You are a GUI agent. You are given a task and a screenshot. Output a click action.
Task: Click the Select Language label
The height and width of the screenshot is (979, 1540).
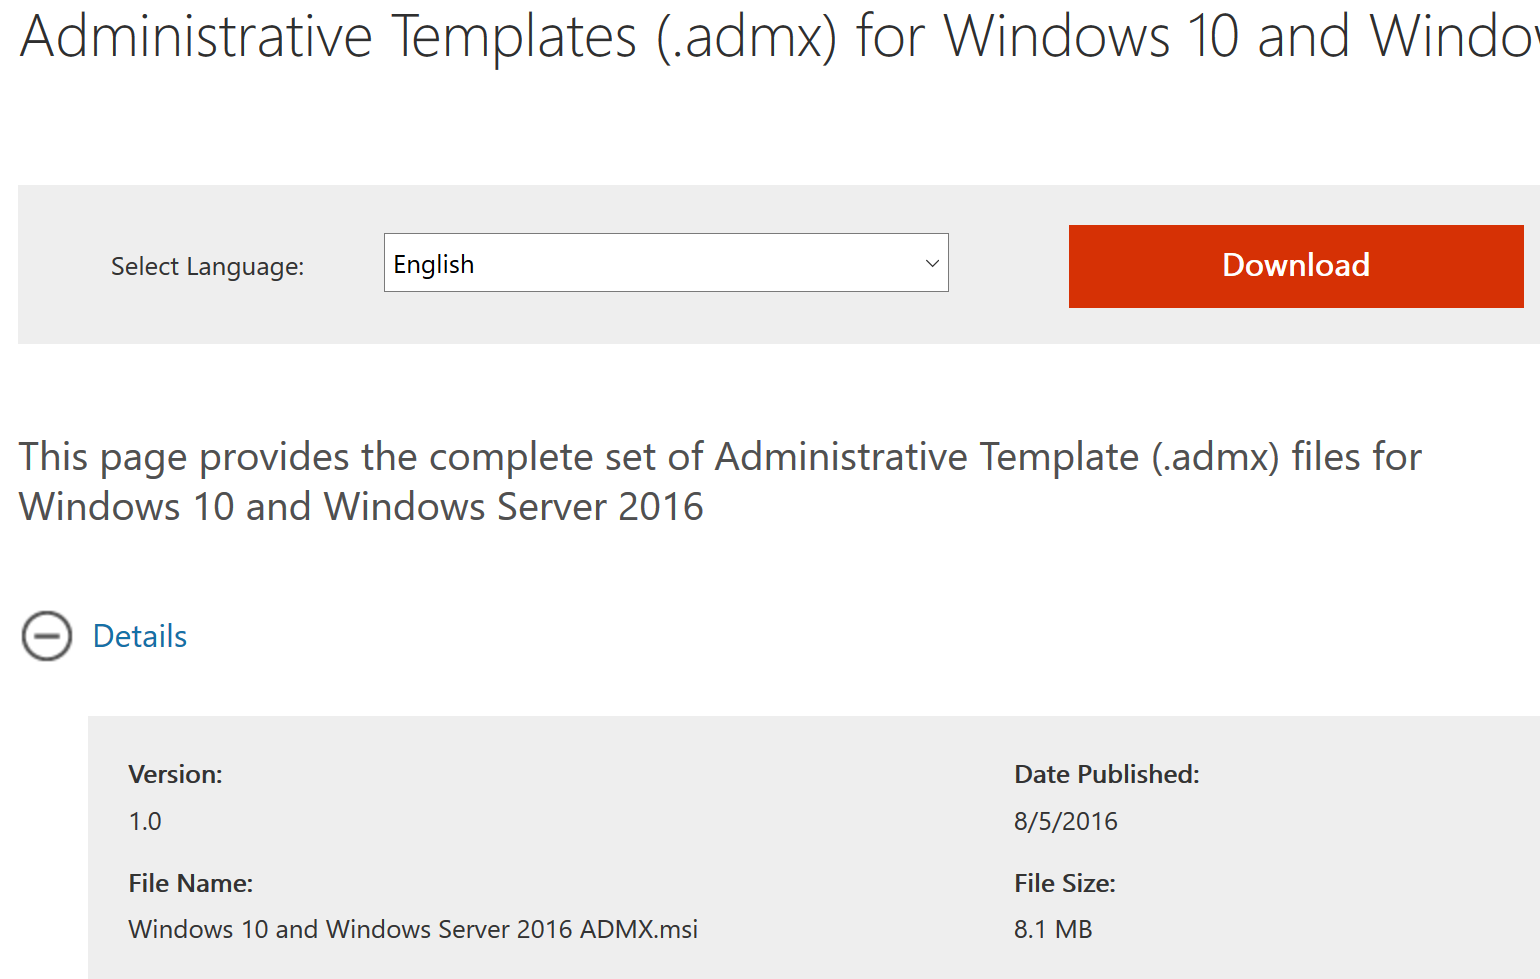click(207, 267)
